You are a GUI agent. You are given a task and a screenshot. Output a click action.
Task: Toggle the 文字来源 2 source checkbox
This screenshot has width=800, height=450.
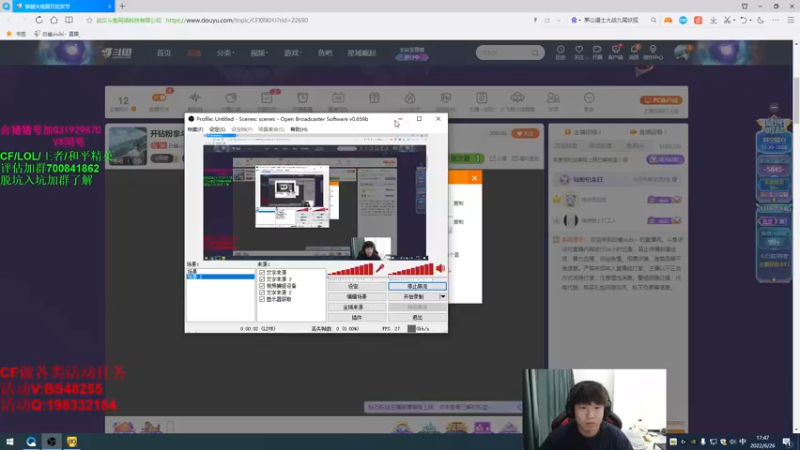(262, 292)
